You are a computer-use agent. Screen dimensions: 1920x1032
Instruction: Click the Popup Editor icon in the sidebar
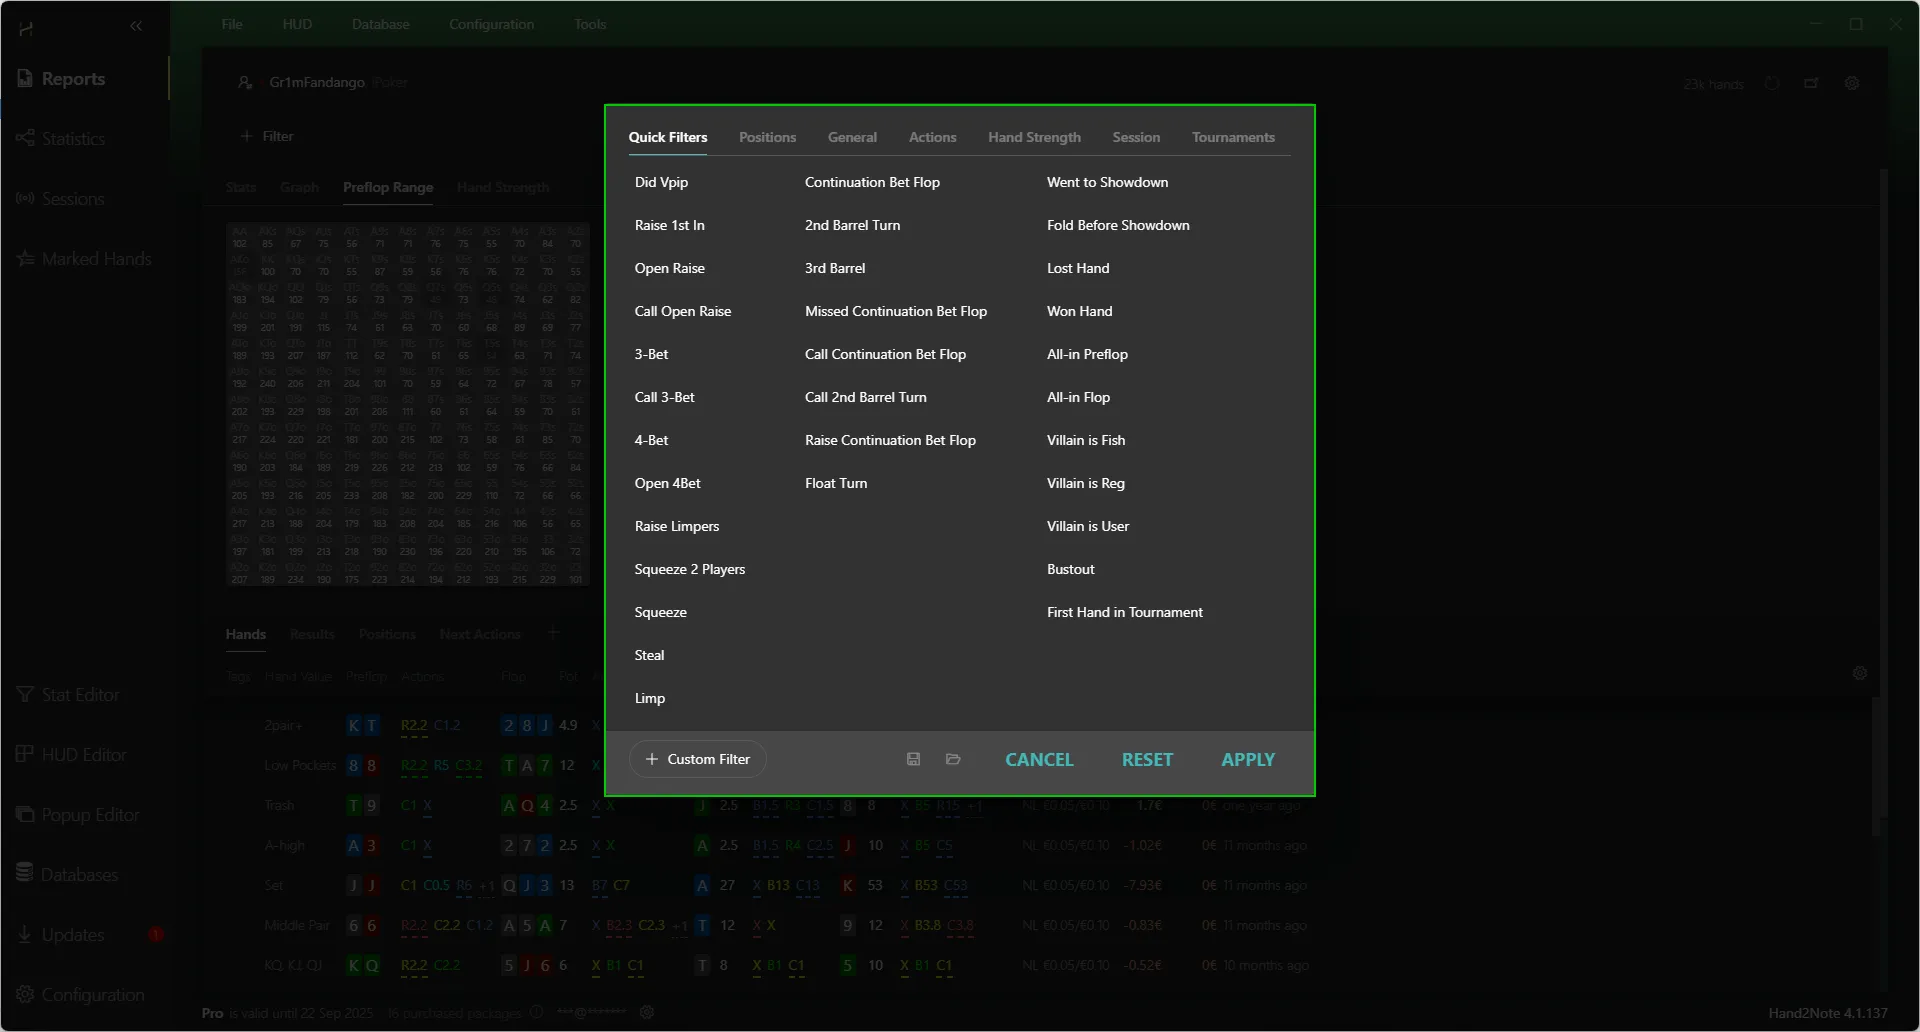tap(25, 814)
